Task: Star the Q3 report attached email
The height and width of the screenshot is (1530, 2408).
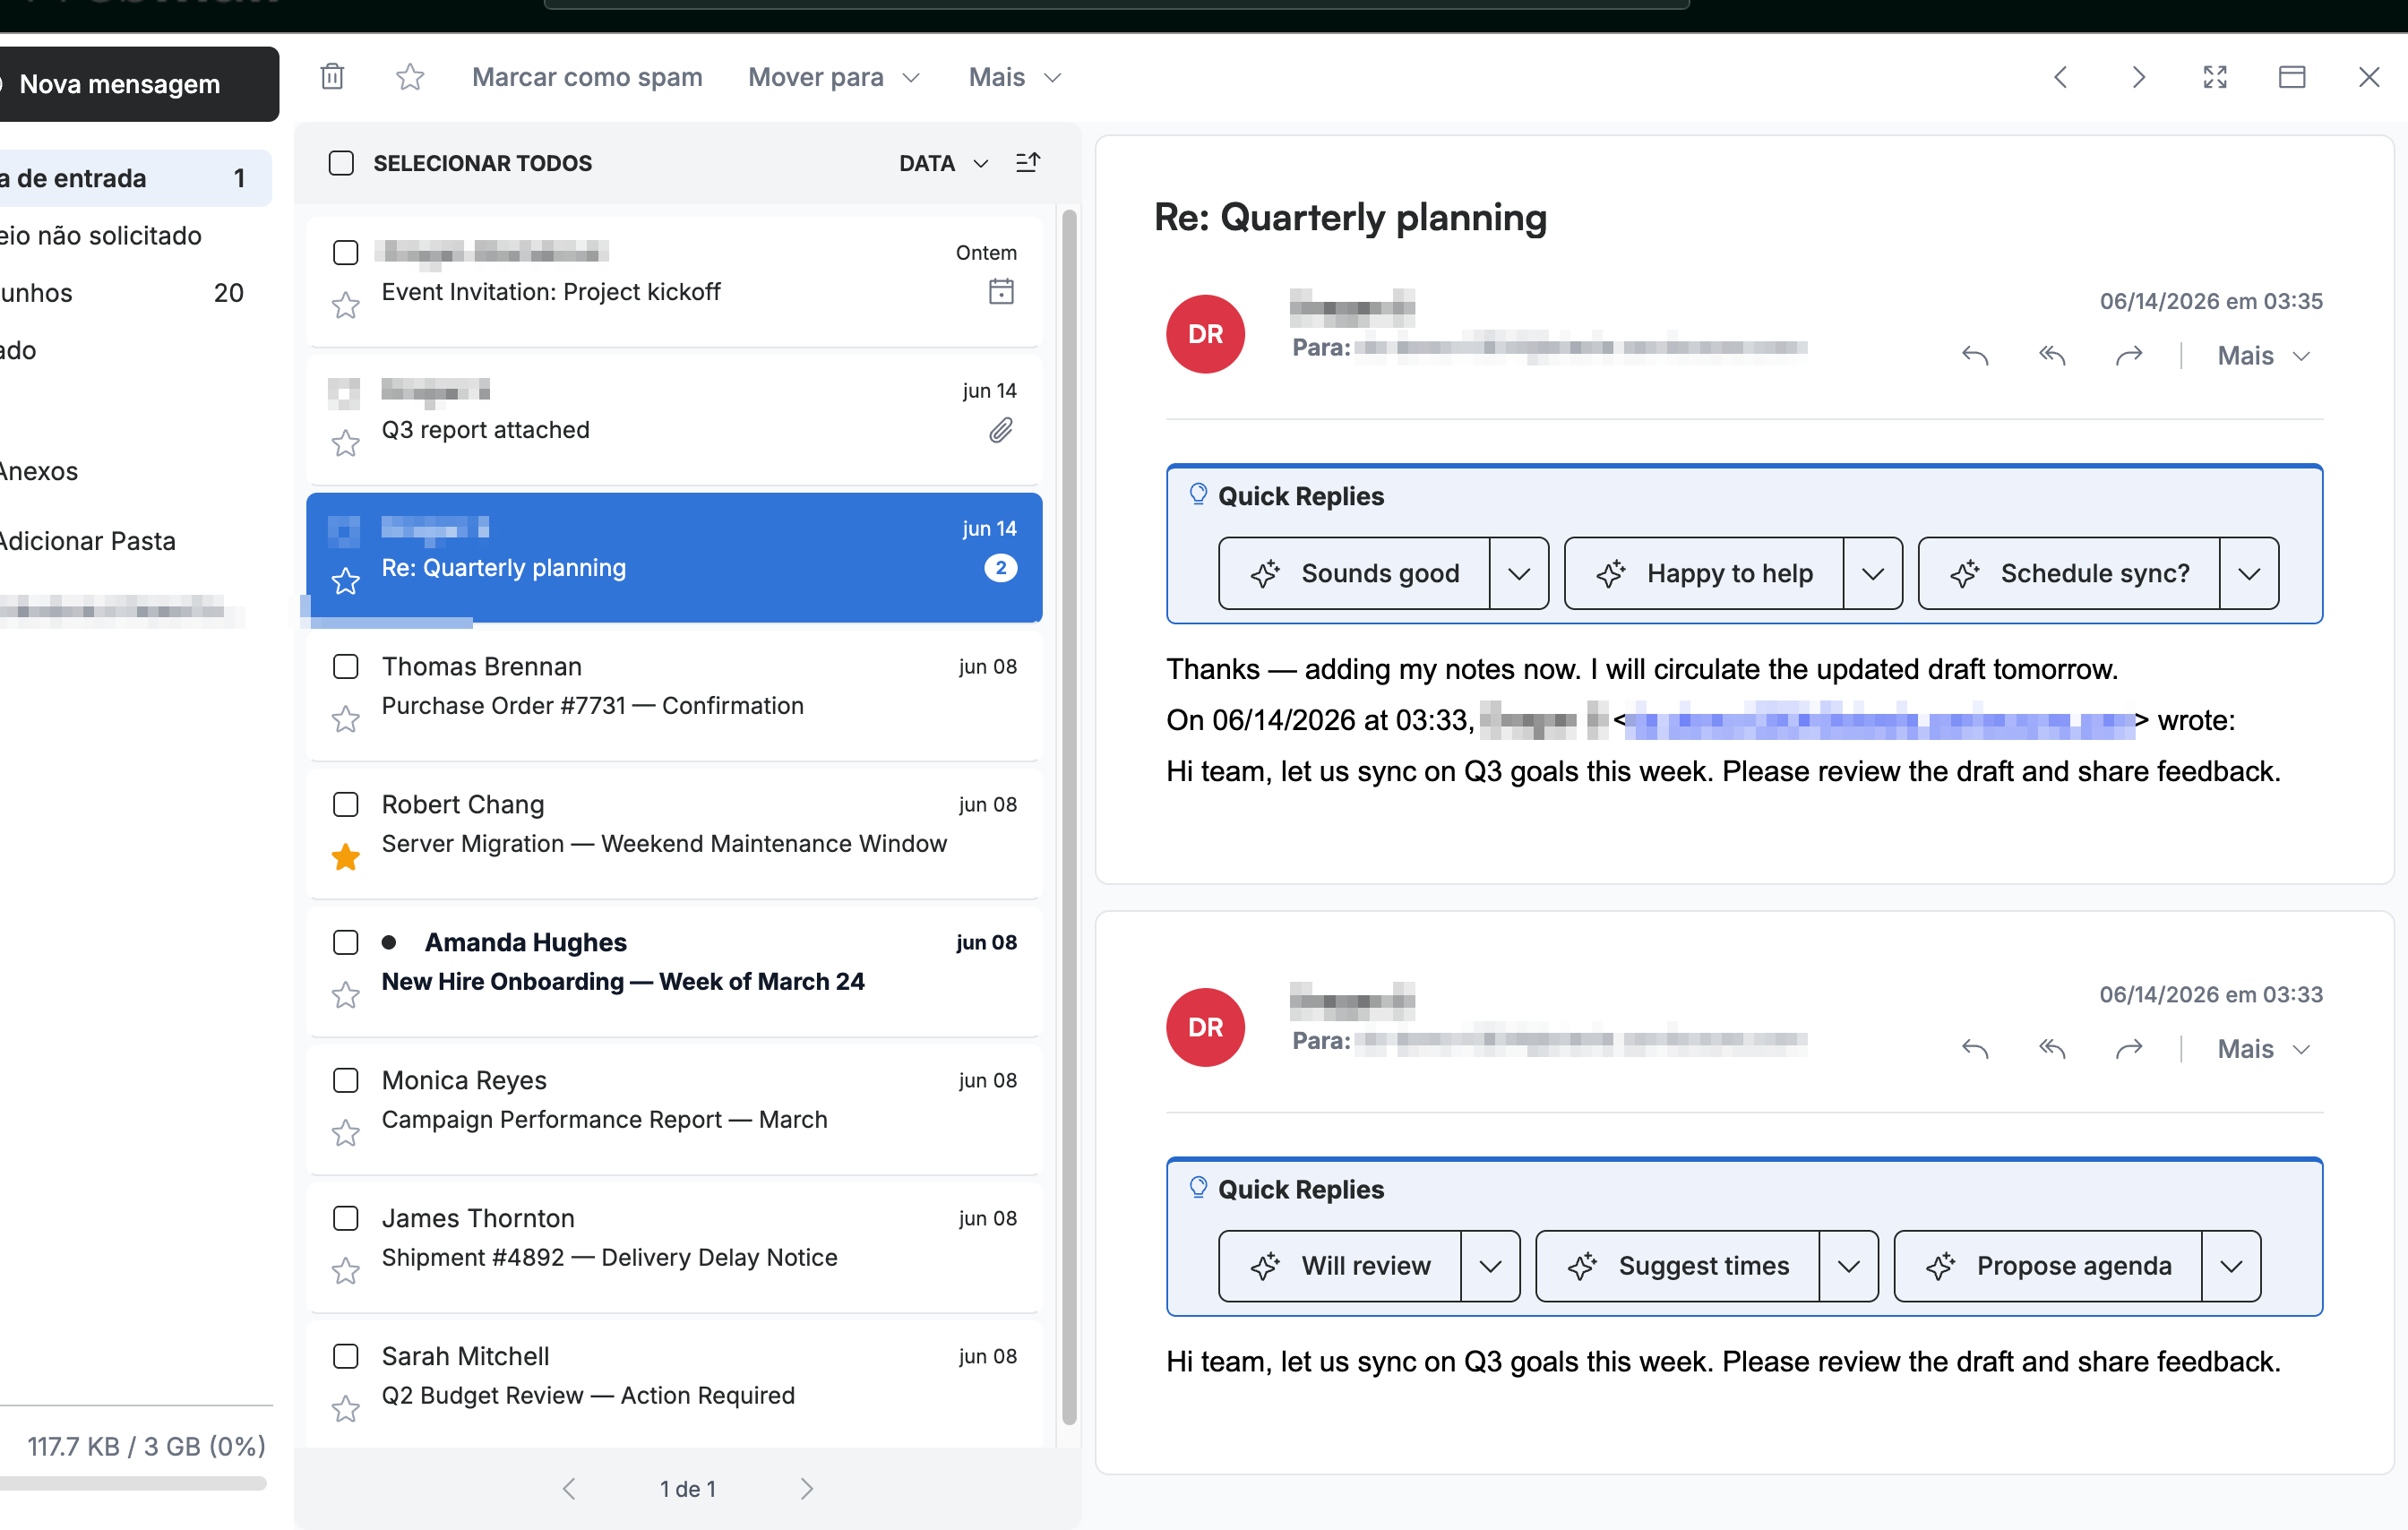Action: pos(345,443)
